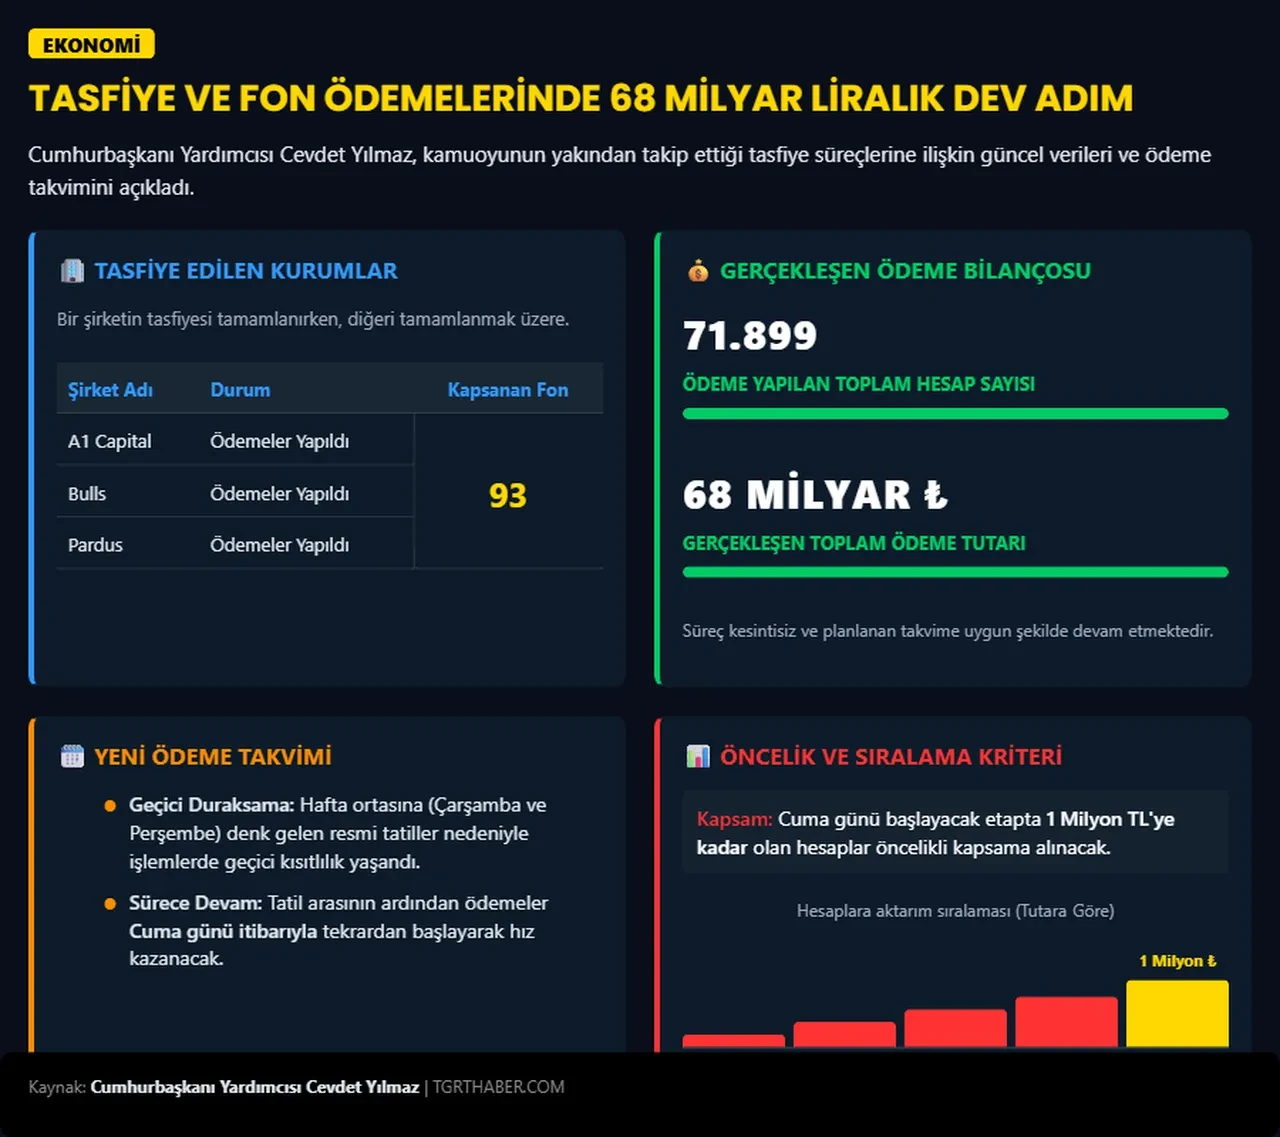The image size is (1280, 1137).
Task: Click the Durum column header
Action: pyautogui.click(x=240, y=390)
